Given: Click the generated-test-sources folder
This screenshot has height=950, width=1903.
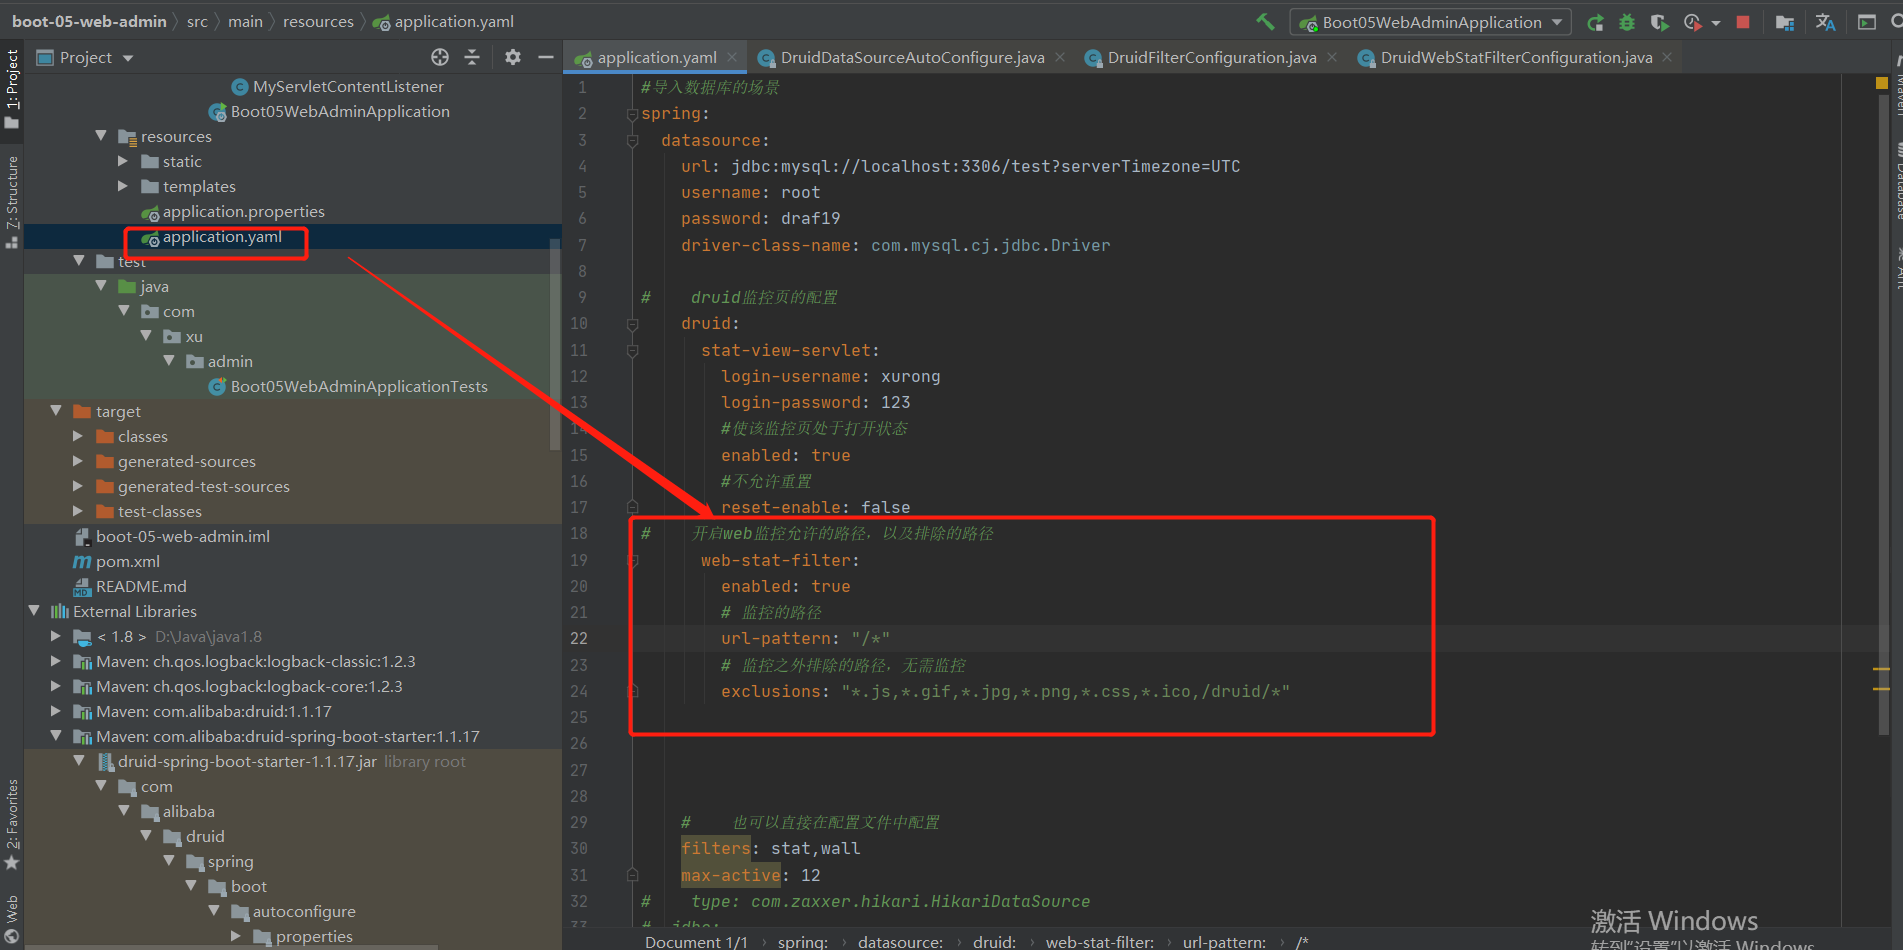Looking at the screenshot, I should (x=203, y=487).
